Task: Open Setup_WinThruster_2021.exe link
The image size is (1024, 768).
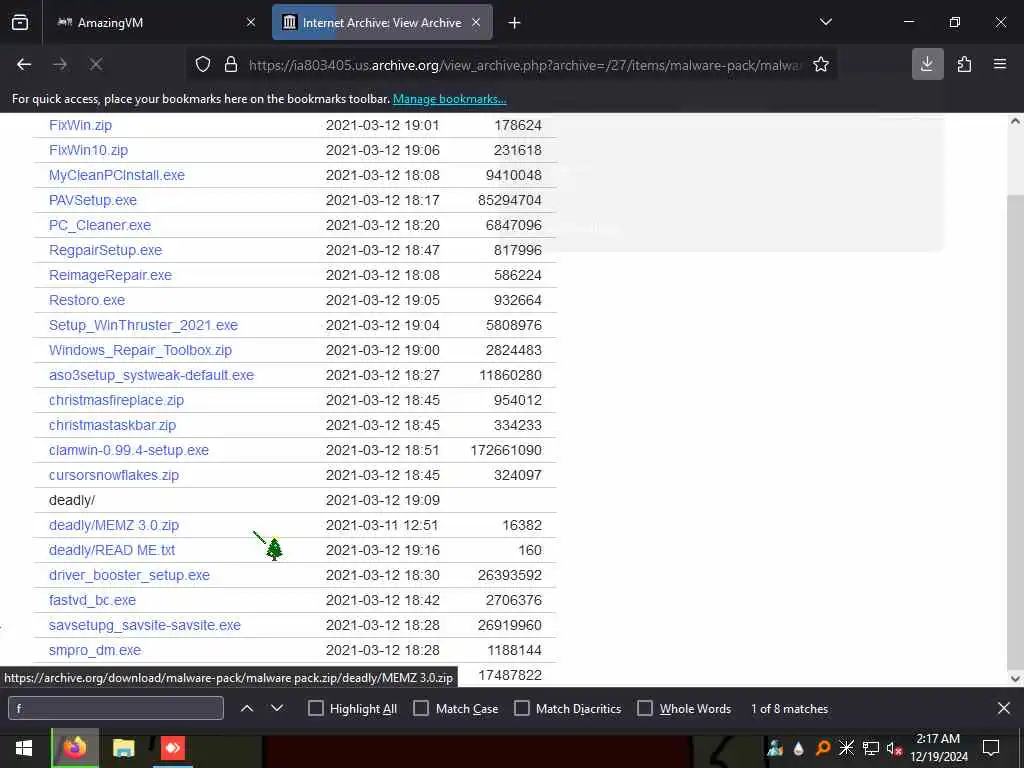Action: tap(143, 325)
